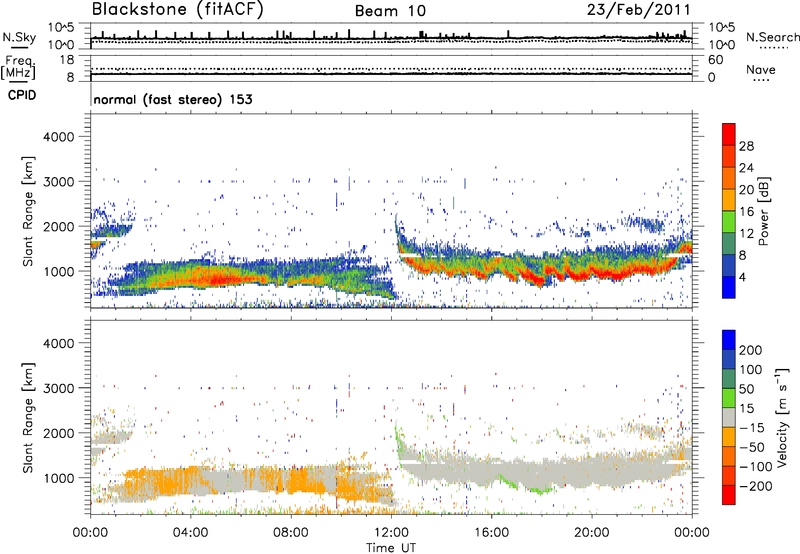Click the '100' value on the Velocity scale
The height and width of the screenshot is (554, 800).
(751, 369)
